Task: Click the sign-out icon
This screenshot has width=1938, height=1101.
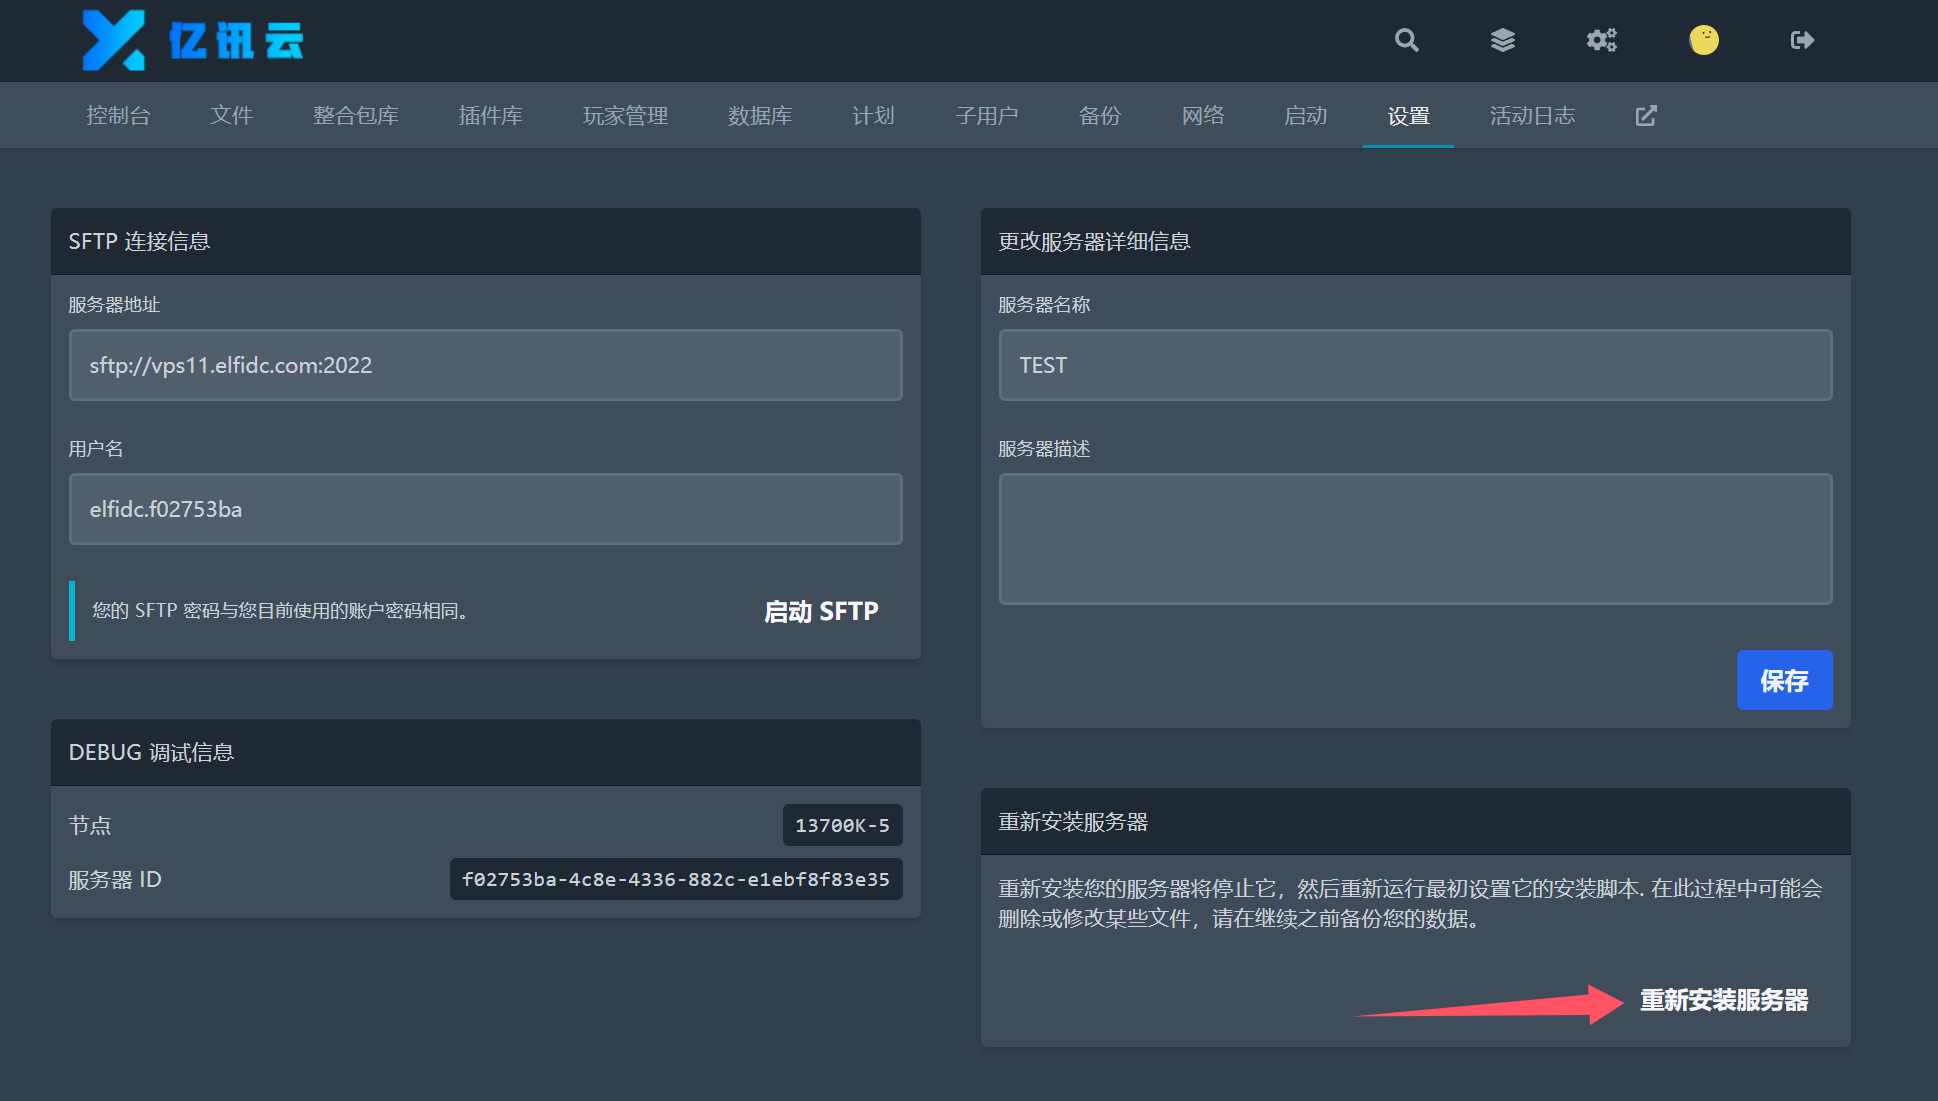Action: (x=1802, y=40)
